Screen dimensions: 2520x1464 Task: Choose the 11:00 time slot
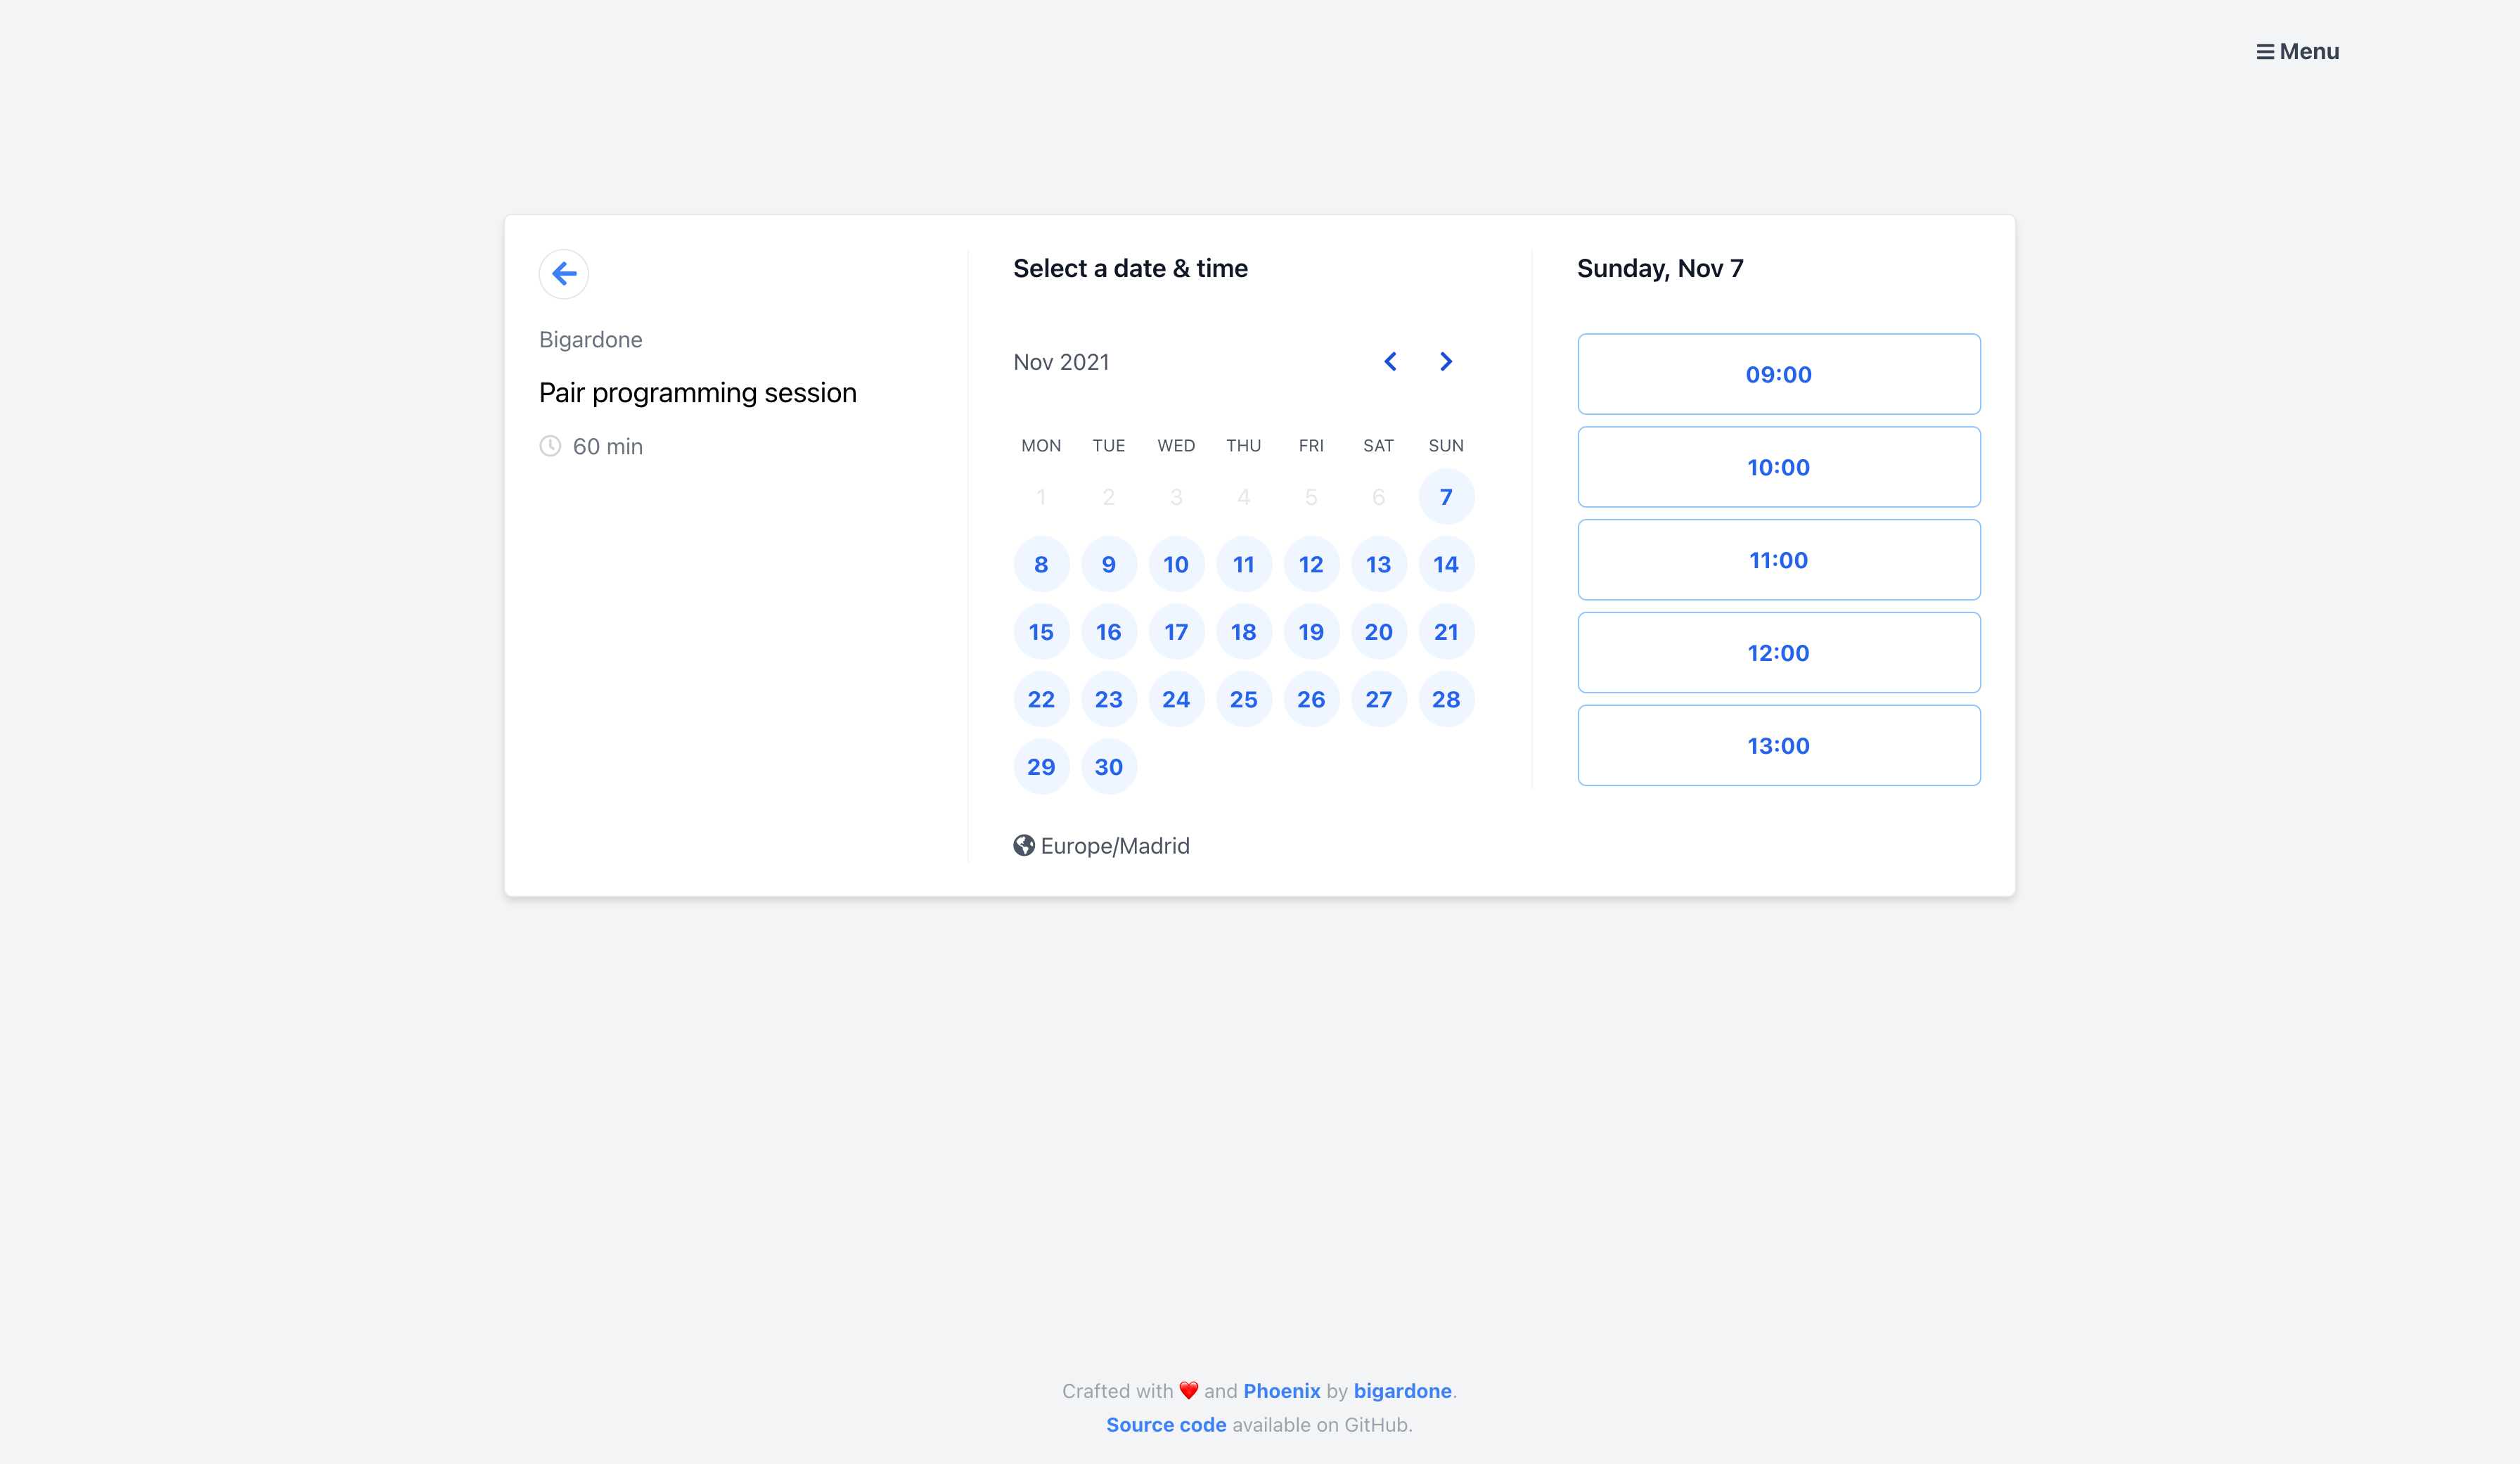tap(1778, 560)
